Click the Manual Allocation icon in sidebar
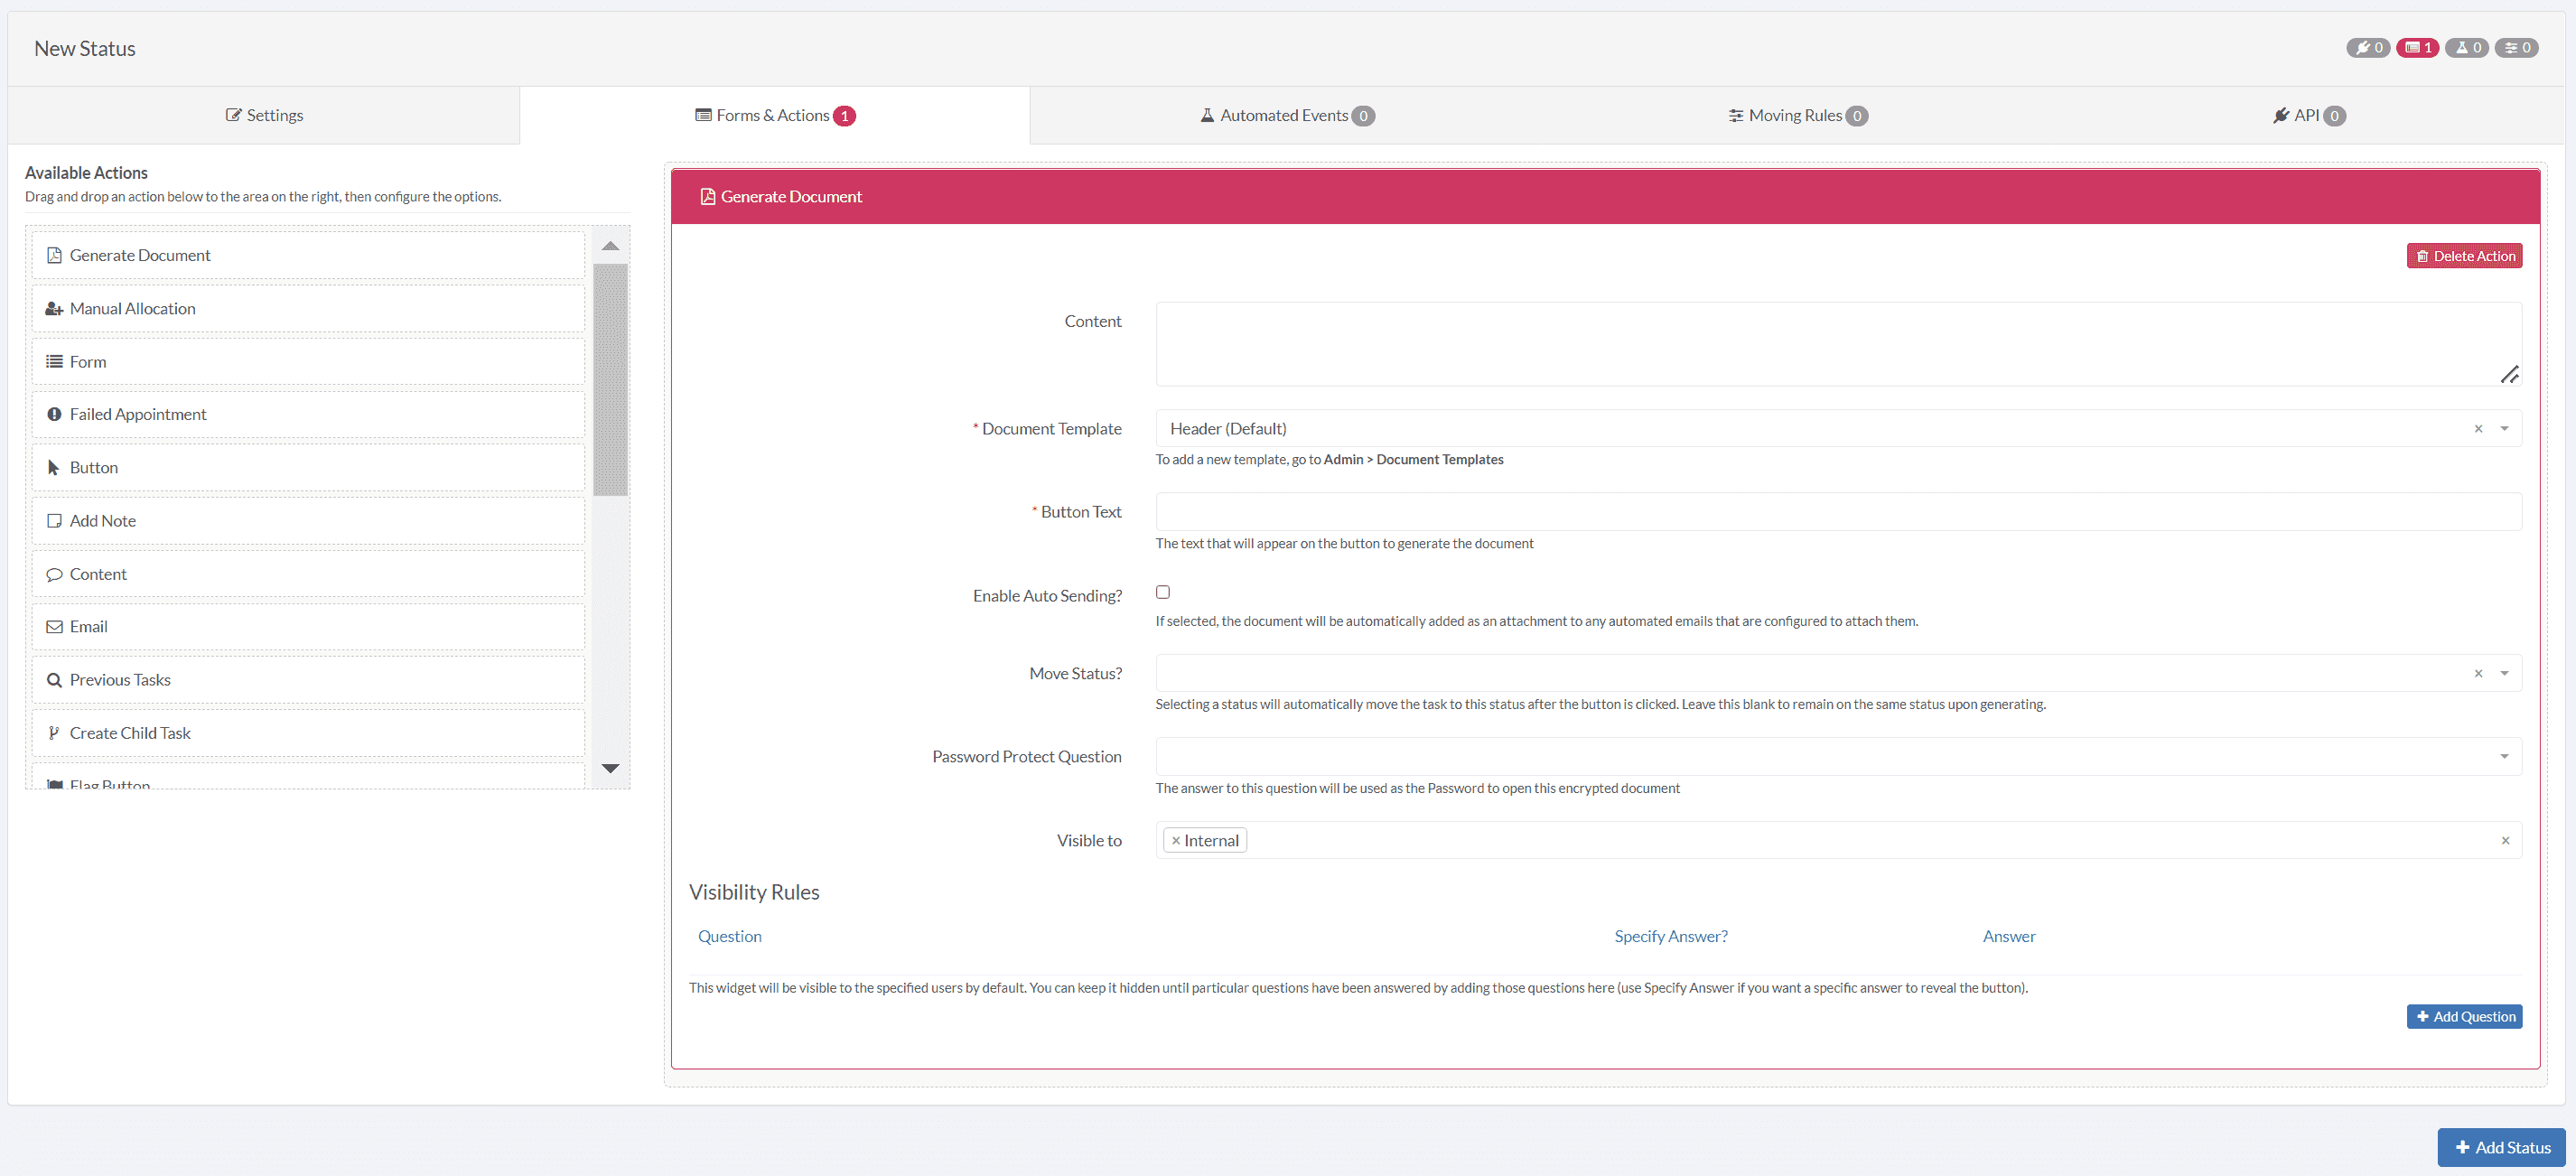This screenshot has width=2576, height=1176. (51, 307)
